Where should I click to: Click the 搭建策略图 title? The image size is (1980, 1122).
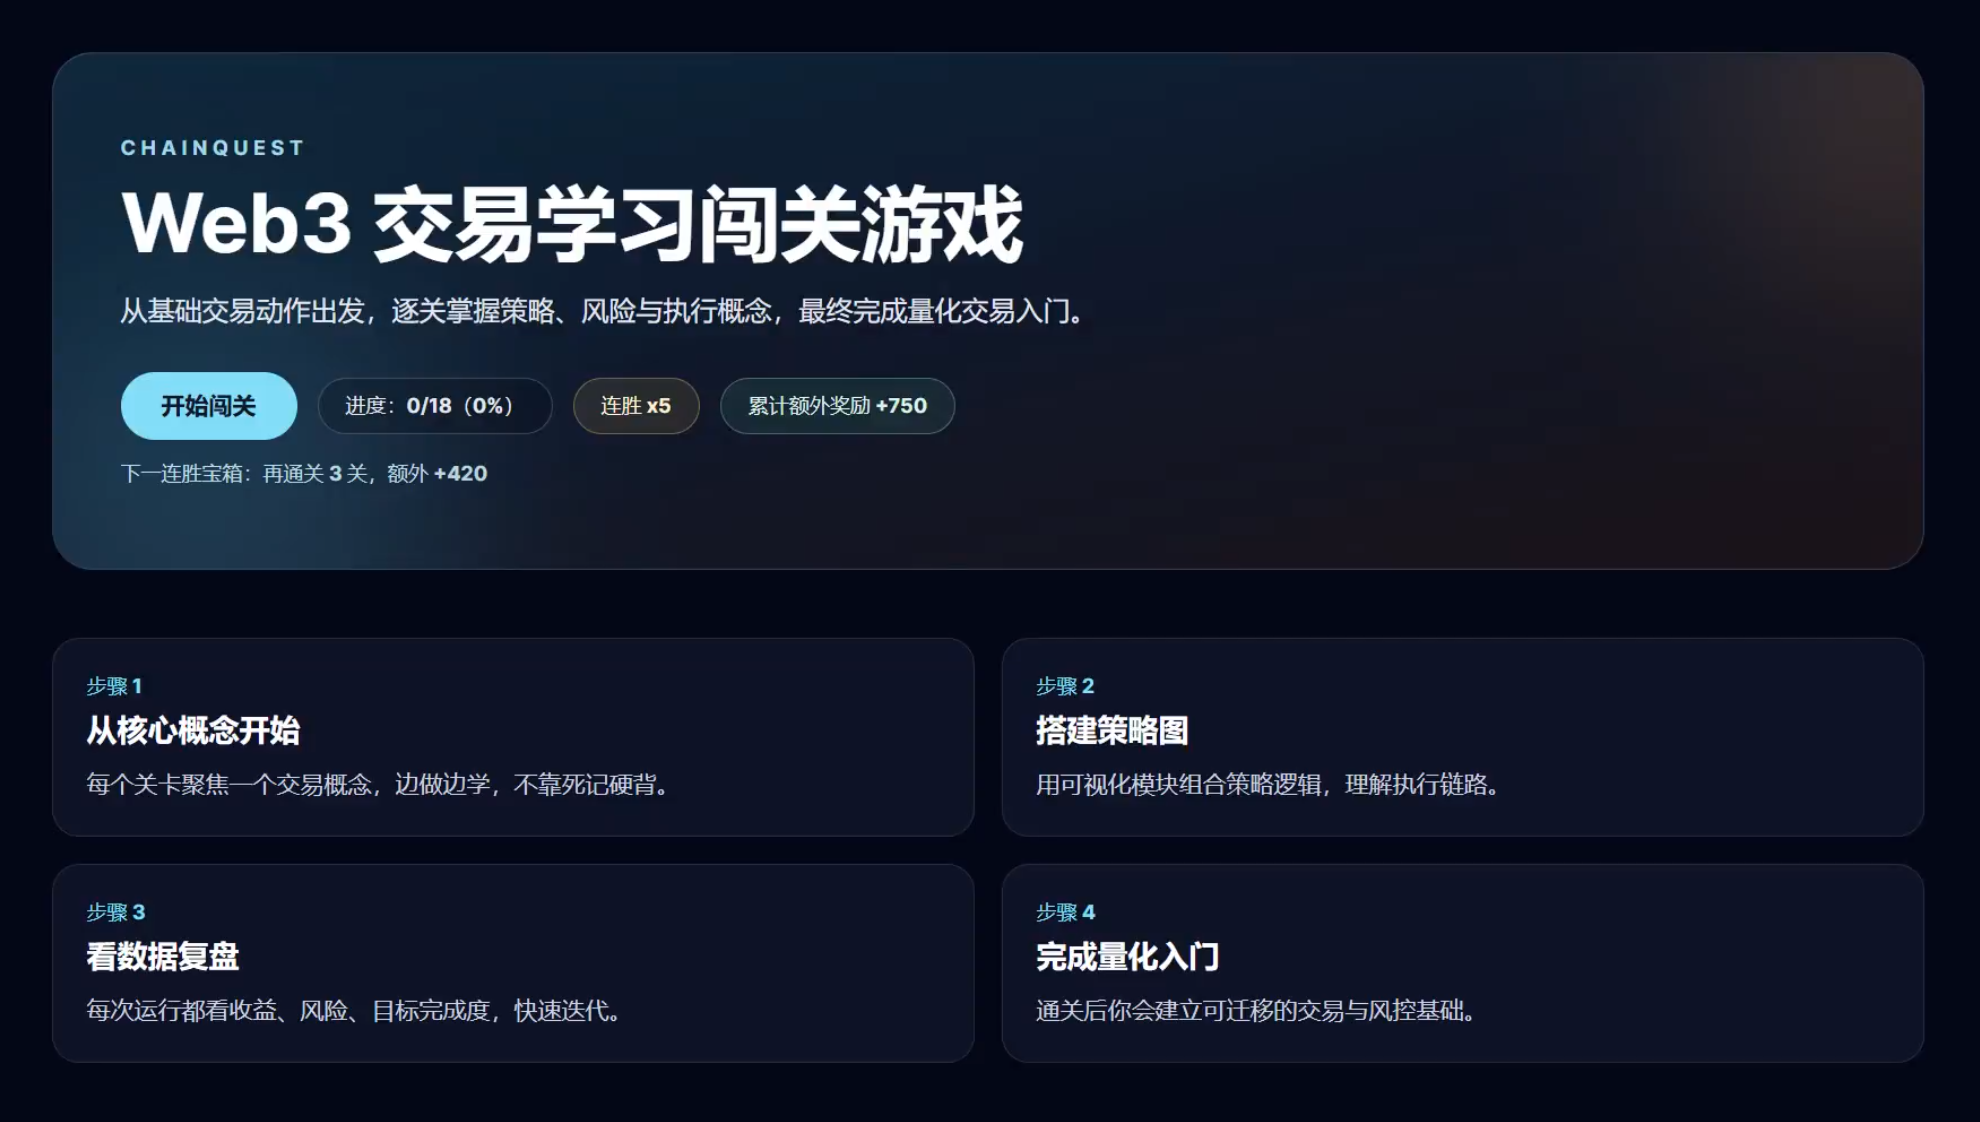point(1112,731)
